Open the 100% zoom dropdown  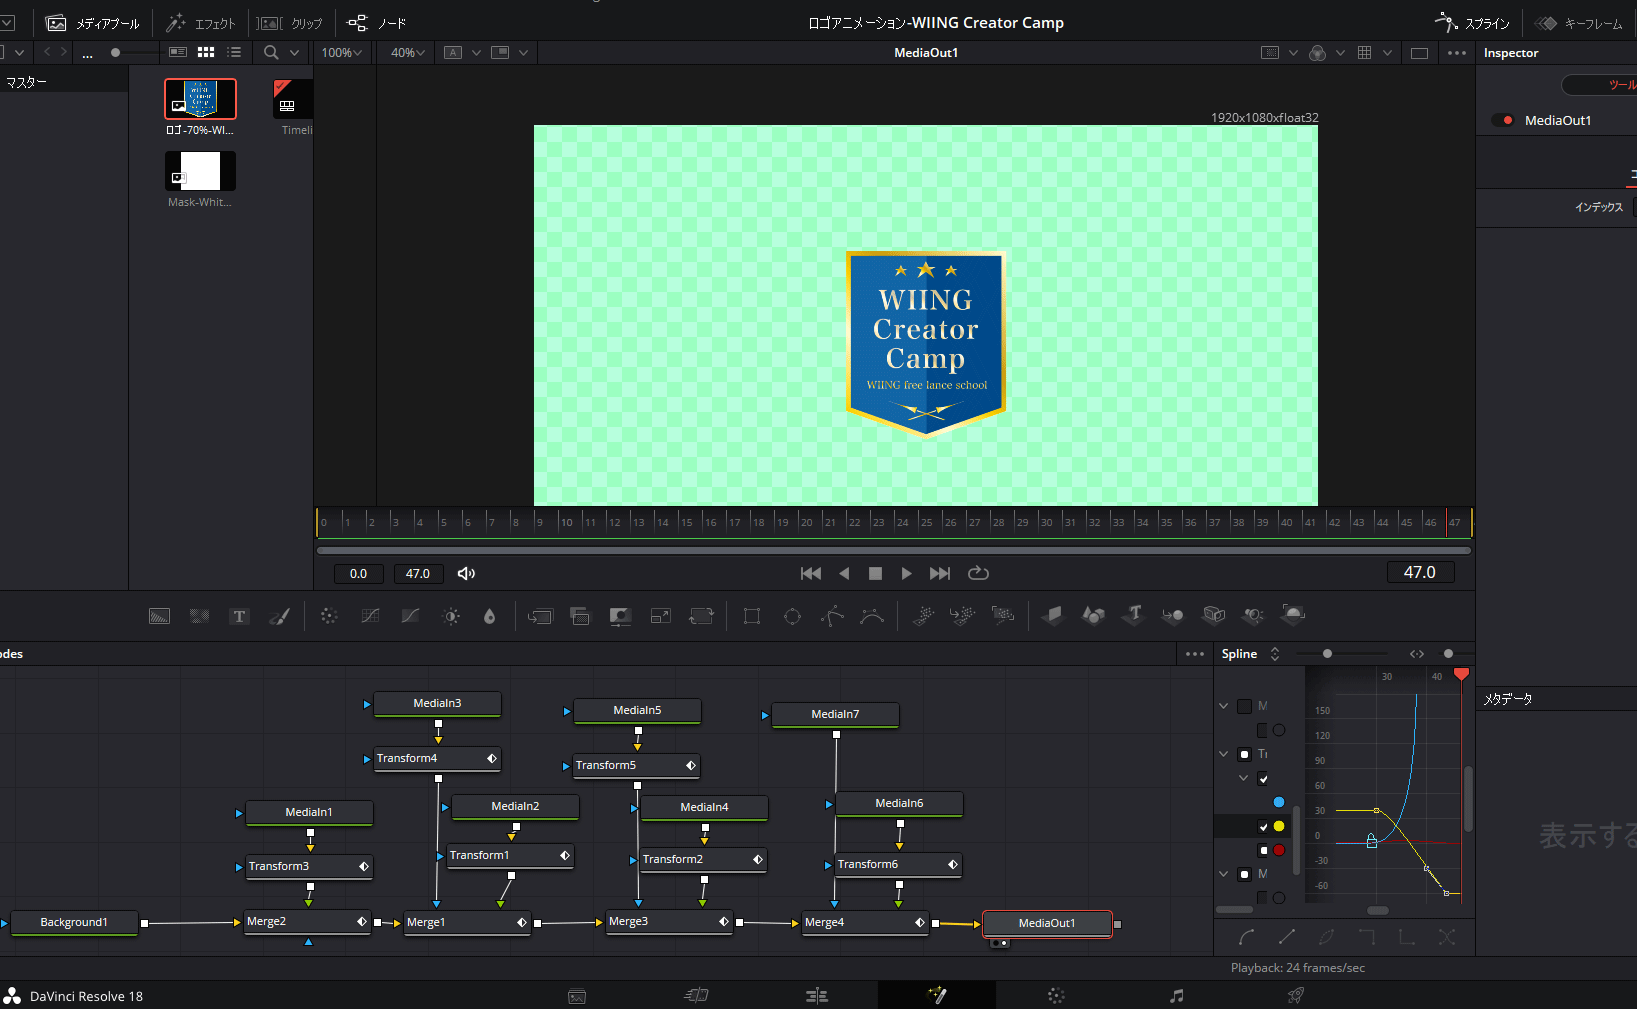342,53
